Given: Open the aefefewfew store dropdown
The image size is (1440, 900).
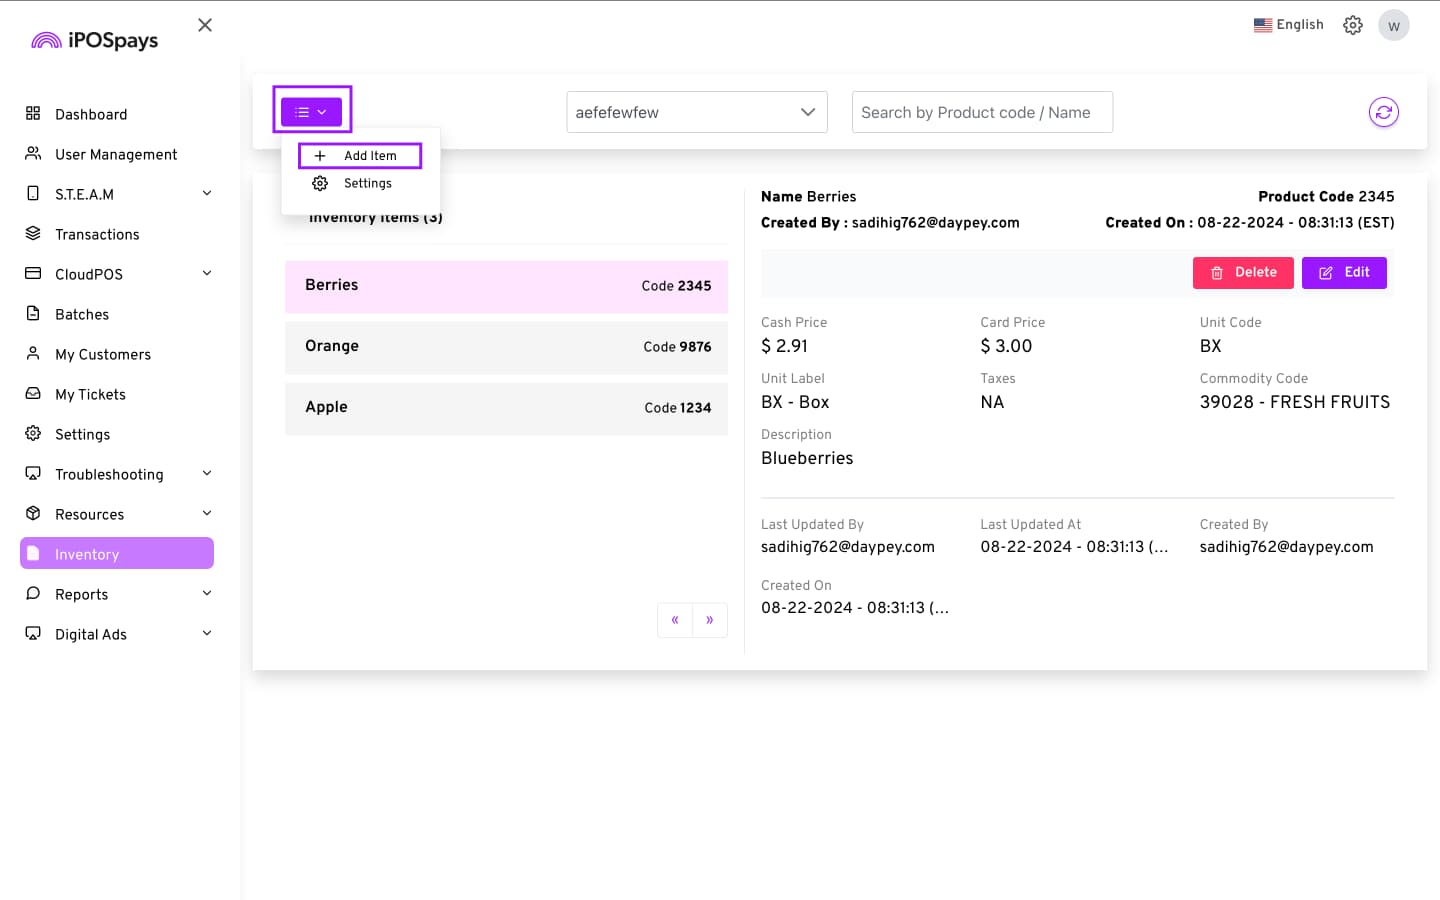Looking at the screenshot, I should pyautogui.click(x=696, y=112).
